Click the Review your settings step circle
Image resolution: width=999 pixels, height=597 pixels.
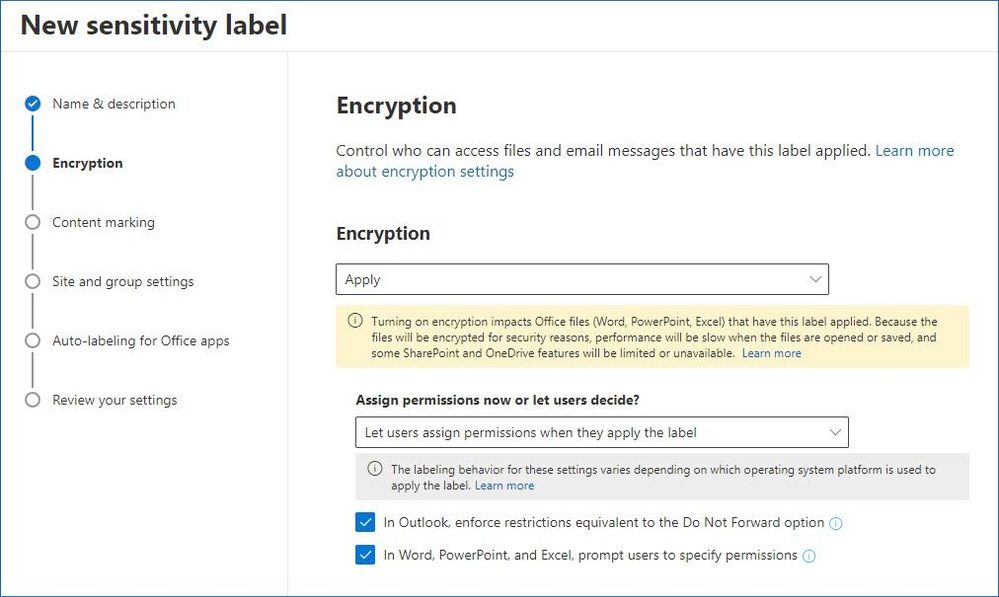click(x=32, y=399)
